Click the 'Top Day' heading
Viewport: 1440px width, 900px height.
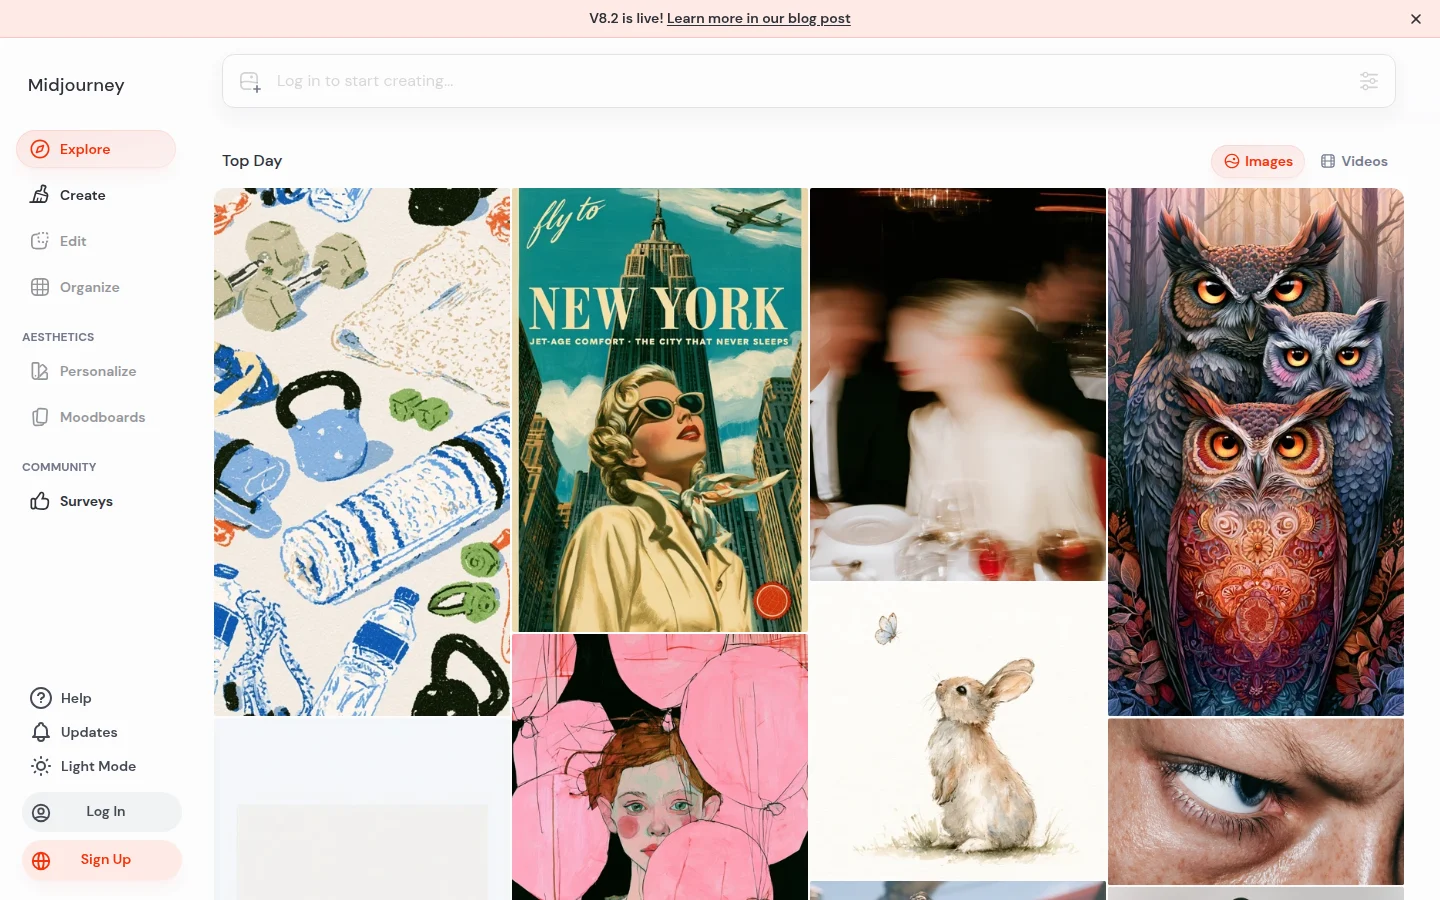[252, 161]
